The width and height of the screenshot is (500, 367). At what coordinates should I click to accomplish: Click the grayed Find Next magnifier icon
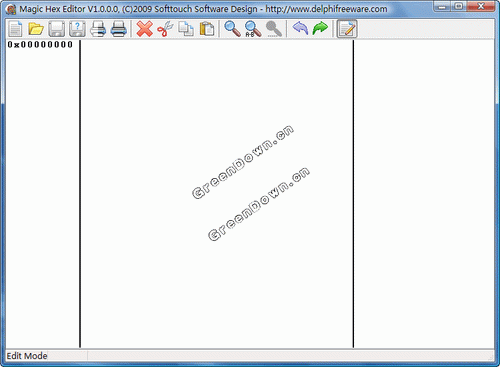pos(274,29)
